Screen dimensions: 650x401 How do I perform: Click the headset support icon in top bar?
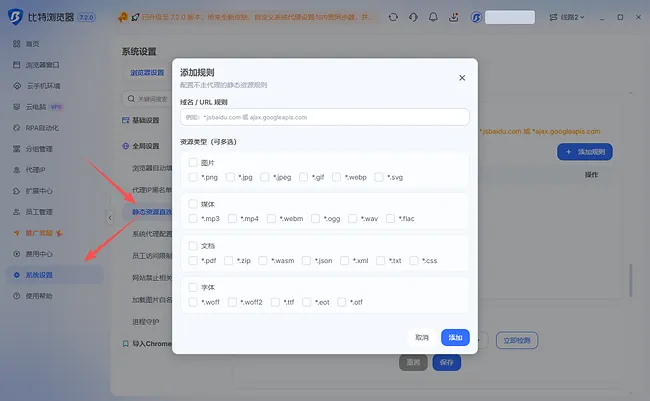[x=413, y=17]
